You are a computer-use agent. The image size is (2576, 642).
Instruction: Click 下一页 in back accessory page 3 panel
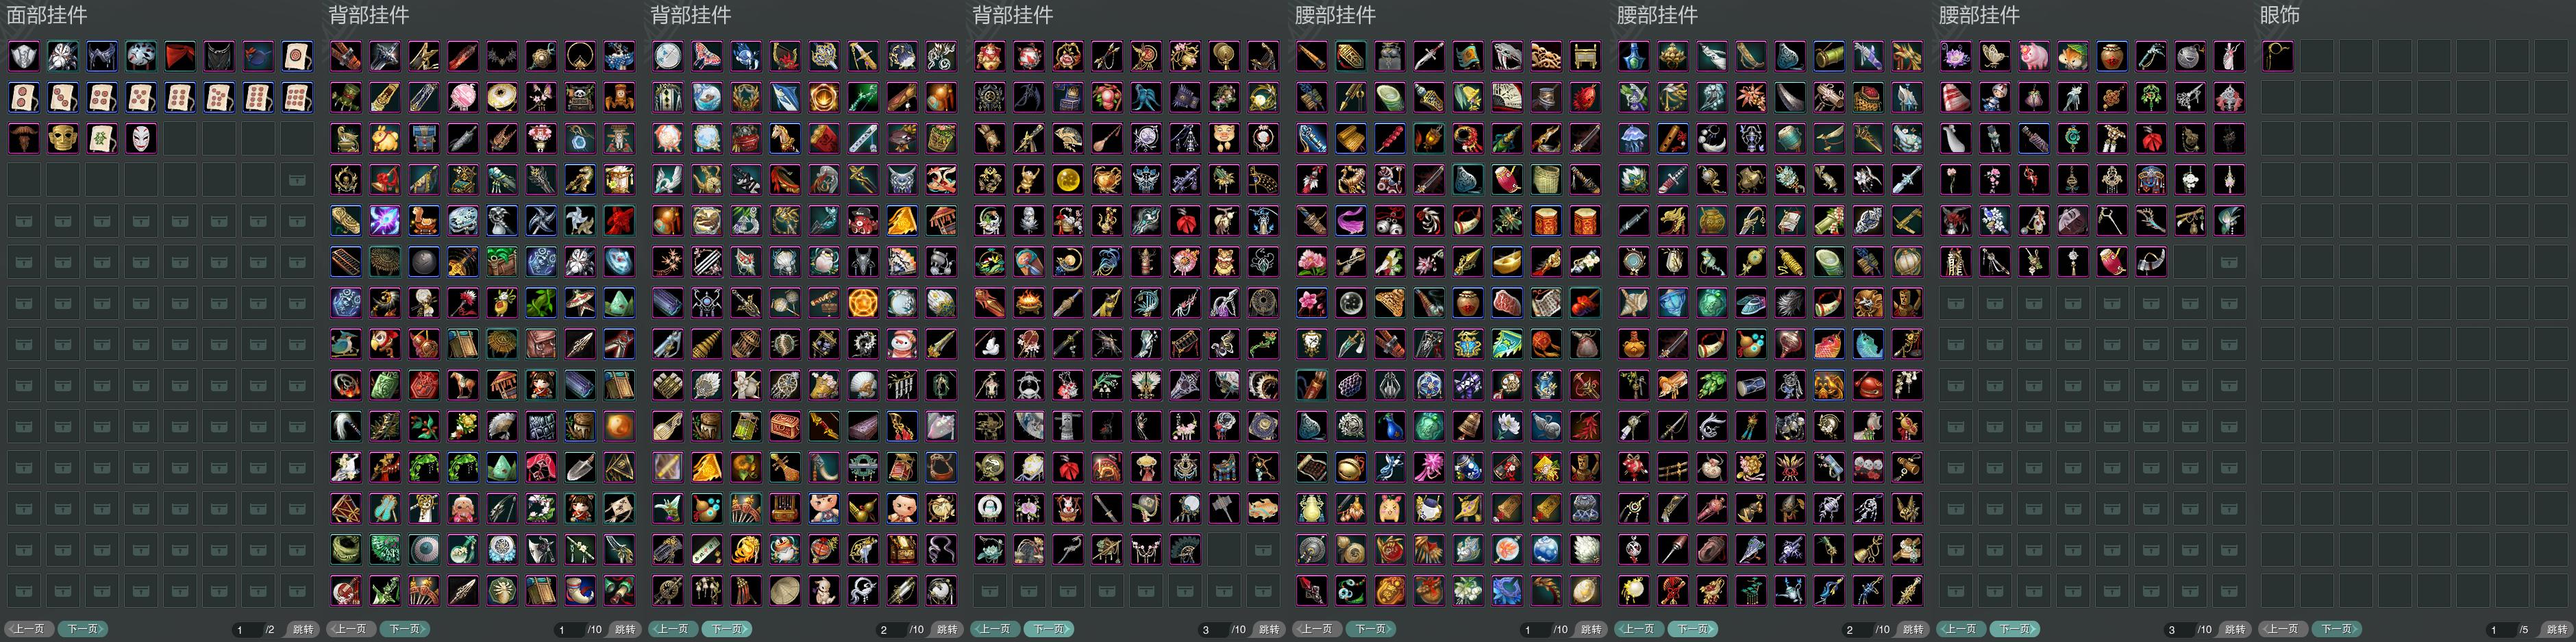click(x=1048, y=629)
